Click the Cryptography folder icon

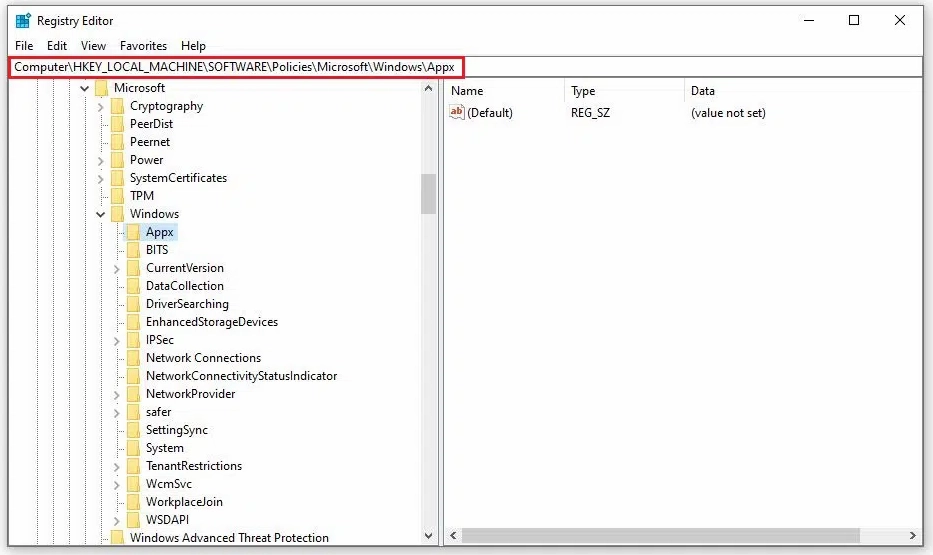[118, 106]
